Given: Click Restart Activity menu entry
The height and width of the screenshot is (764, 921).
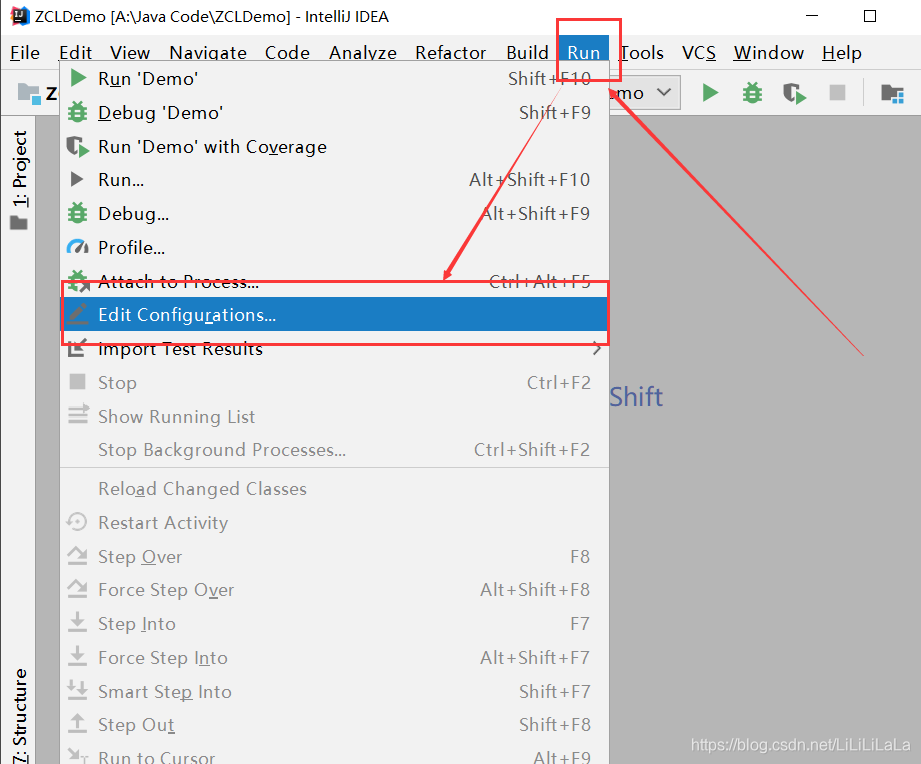Looking at the screenshot, I should click(x=334, y=523).
